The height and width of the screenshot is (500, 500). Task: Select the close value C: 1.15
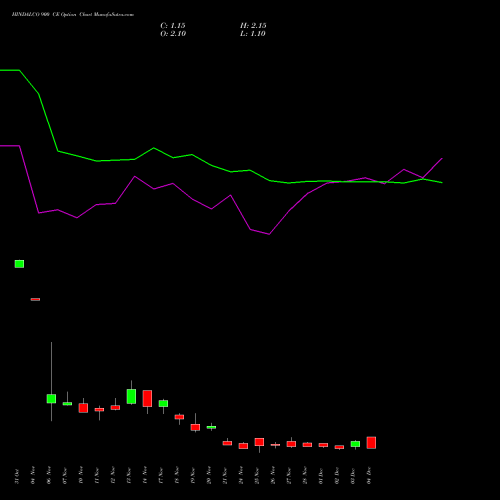(173, 26)
